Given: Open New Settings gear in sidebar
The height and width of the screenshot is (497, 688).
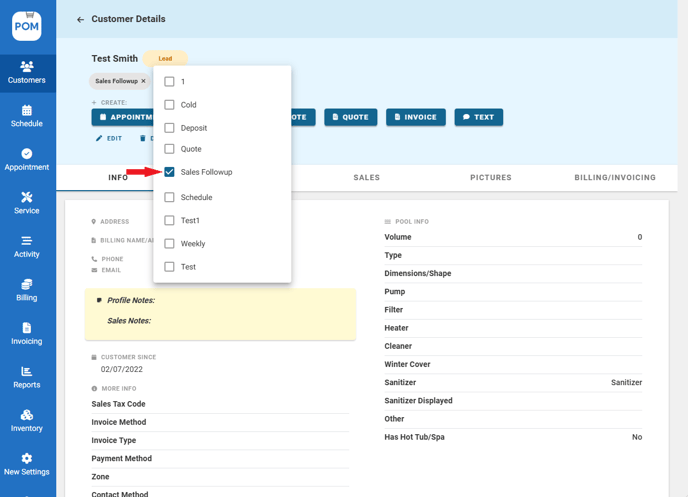Looking at the screenshot, I should [x=27, y=464].
